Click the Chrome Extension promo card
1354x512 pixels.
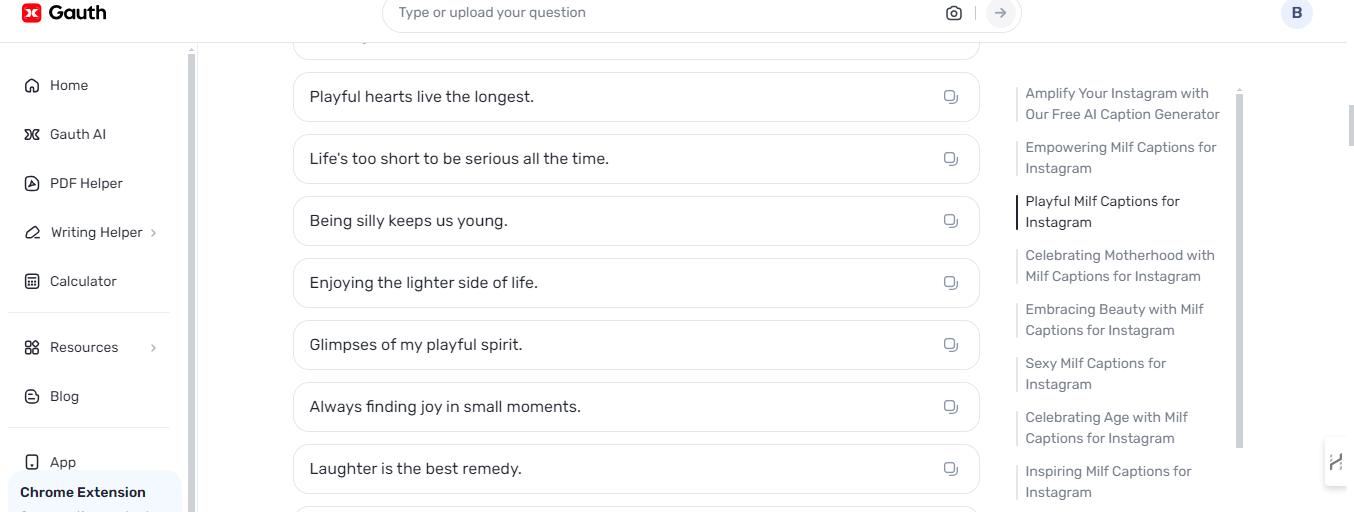[x=94, y=492]
